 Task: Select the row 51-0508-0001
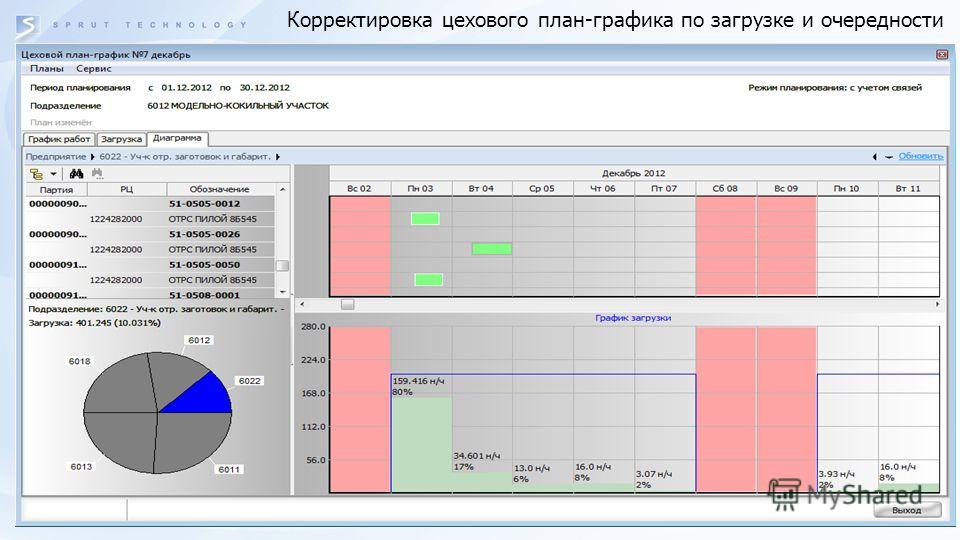(149, 294)
